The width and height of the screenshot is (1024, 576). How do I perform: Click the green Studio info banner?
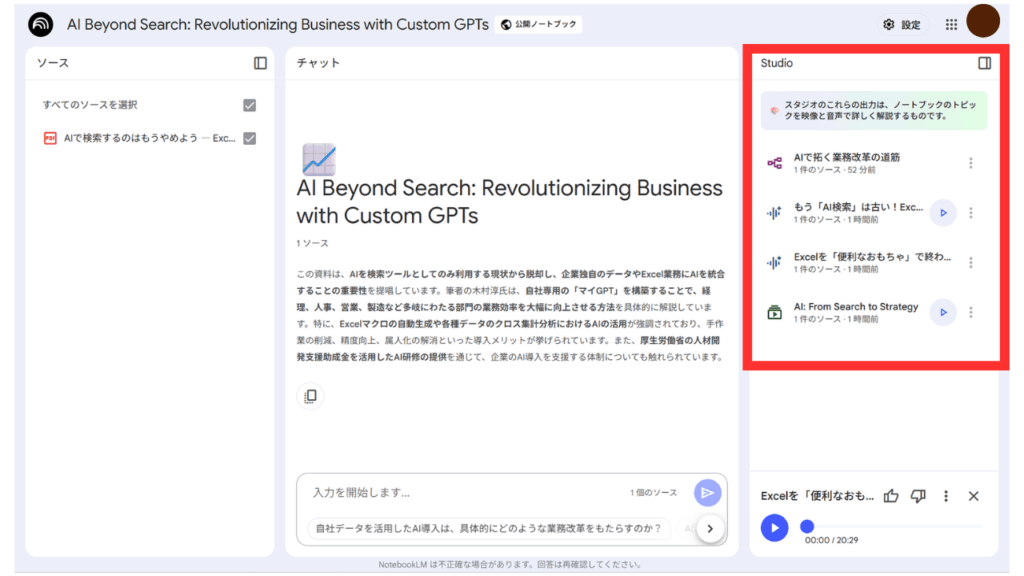tap(874, 110)
